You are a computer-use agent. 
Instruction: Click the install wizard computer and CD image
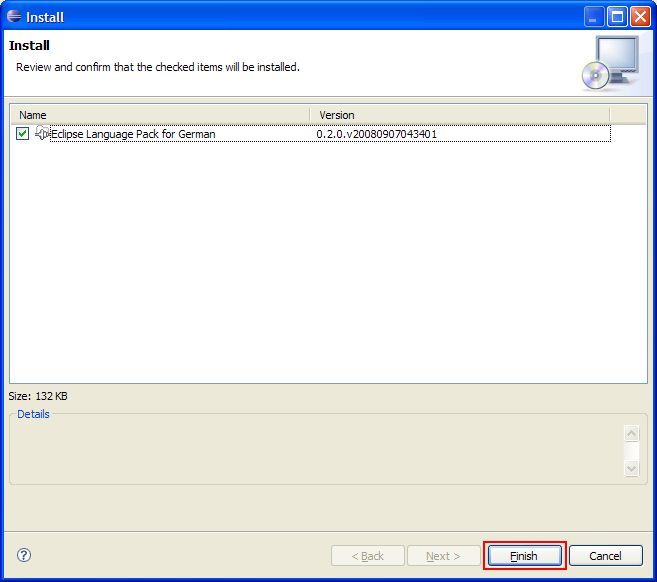[x=611, y=63]
